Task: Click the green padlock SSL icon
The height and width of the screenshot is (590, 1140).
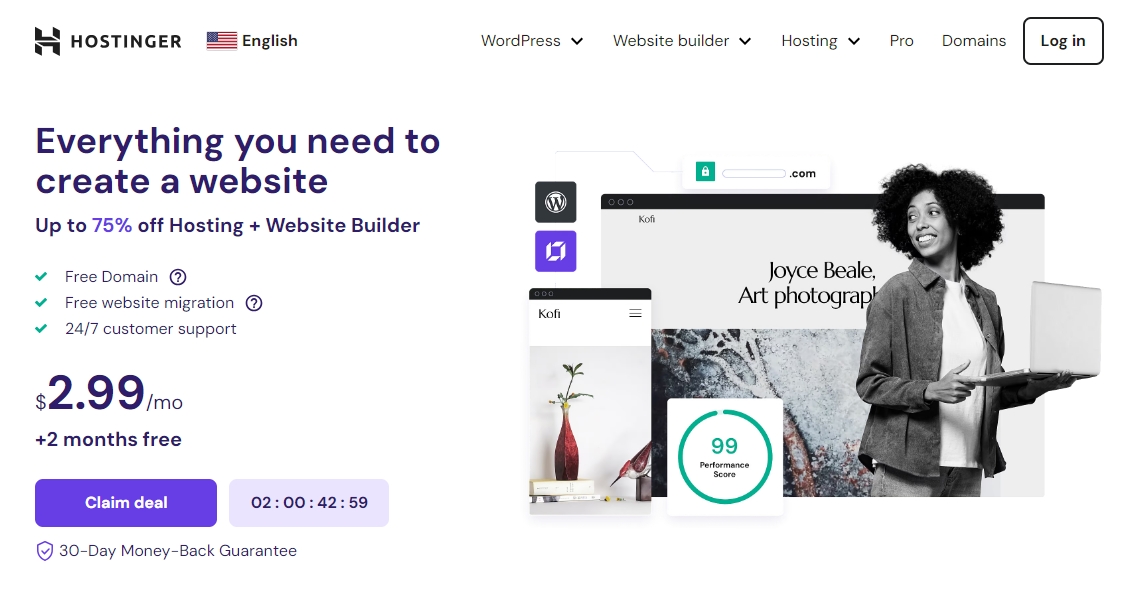Action: (705, 171)
